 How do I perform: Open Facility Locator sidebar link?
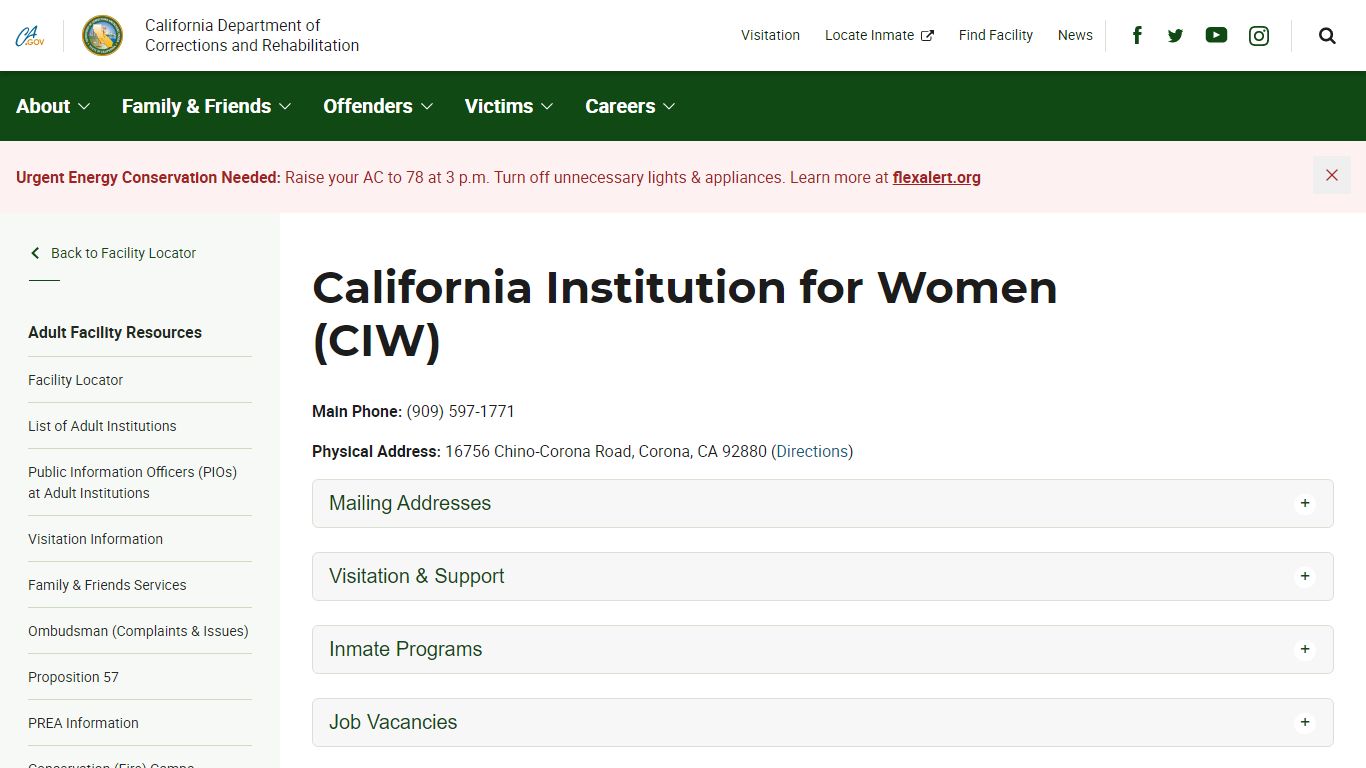tap(76, 380)
